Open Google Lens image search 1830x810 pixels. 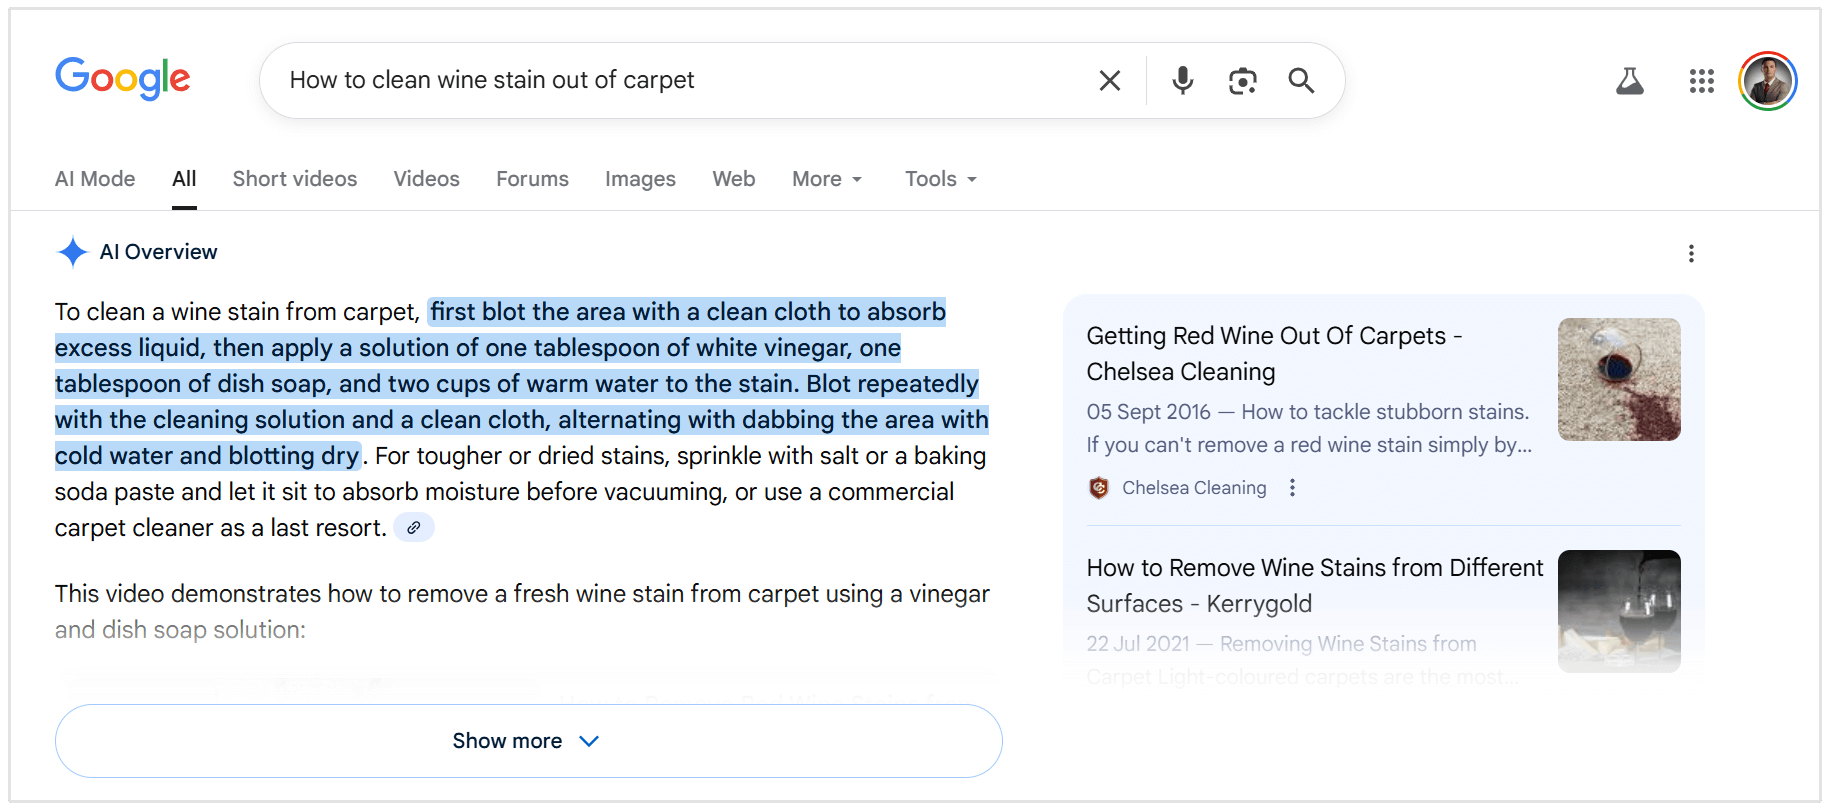coord(1242,80)
